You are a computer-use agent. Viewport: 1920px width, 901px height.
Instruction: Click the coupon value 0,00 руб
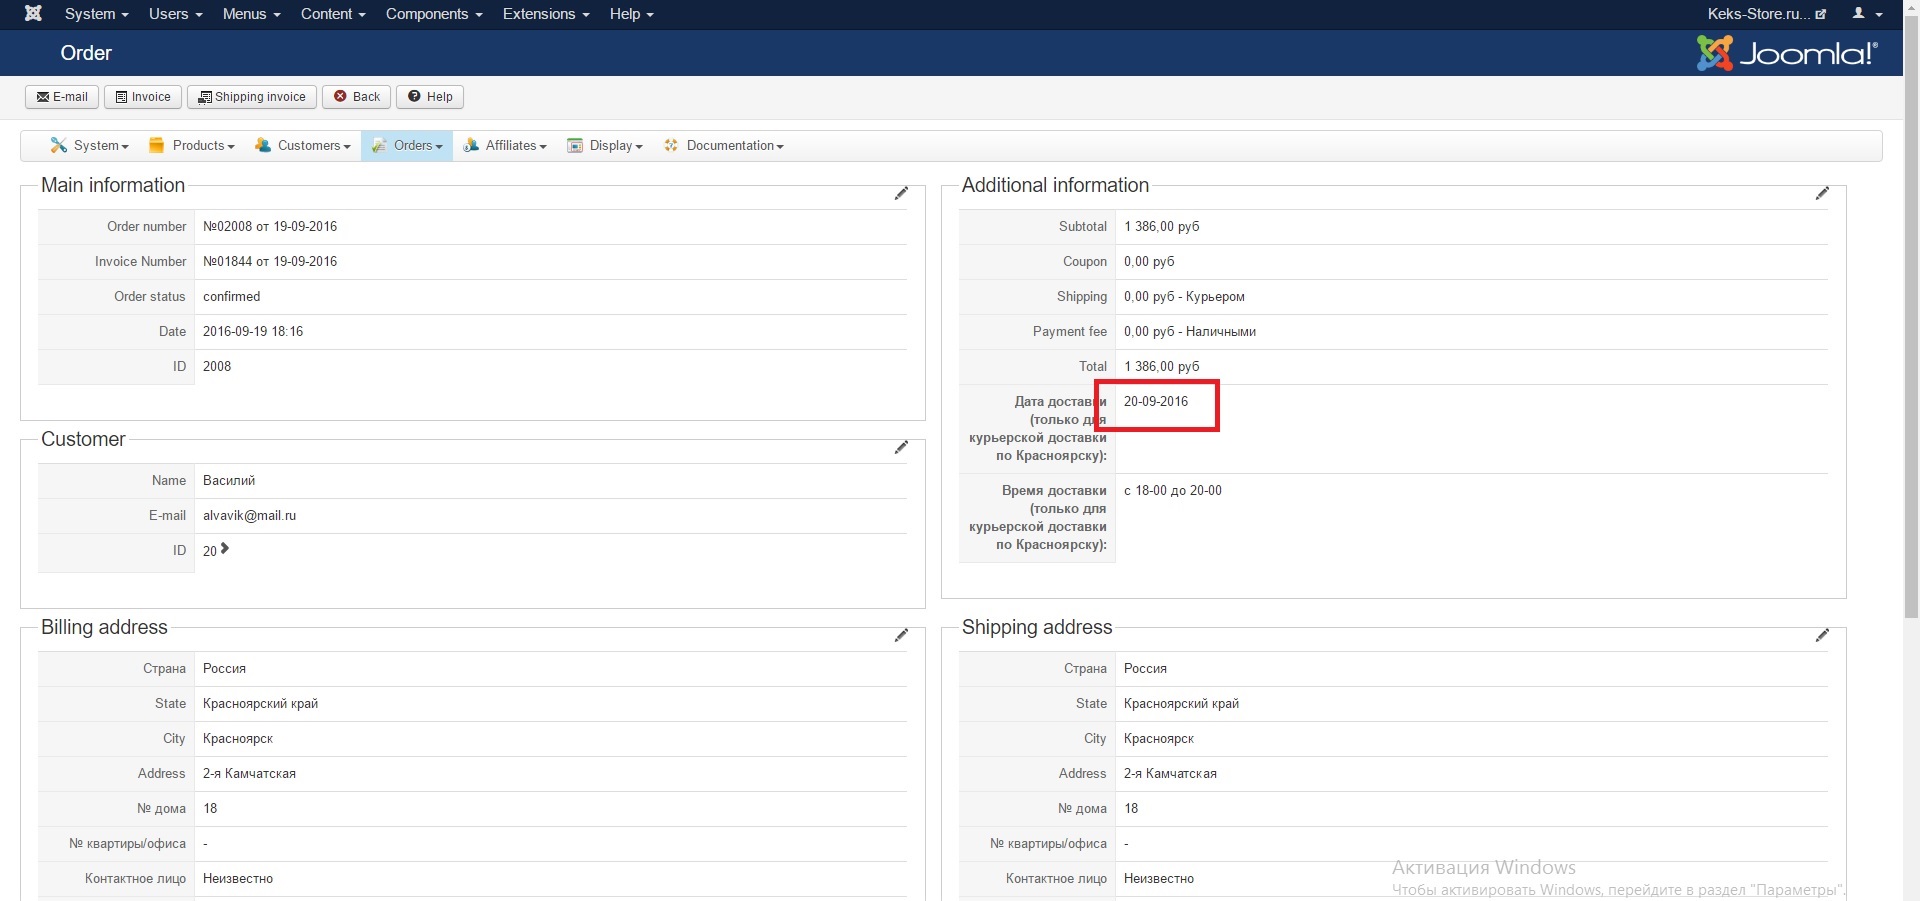coord(1149,262)
